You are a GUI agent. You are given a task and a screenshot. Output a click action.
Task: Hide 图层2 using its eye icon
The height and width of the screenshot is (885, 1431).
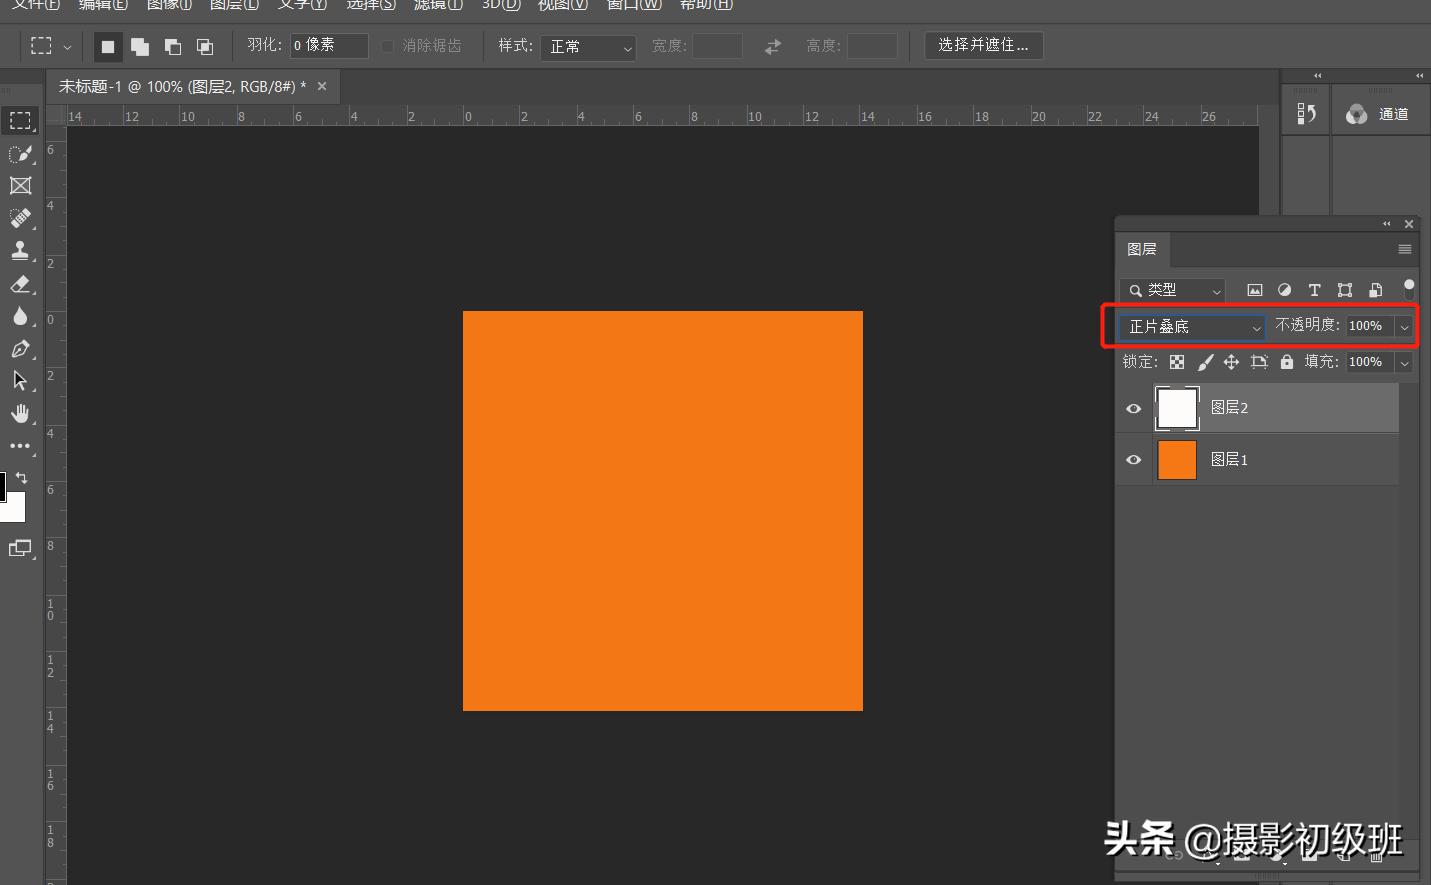click(1133, 408)
